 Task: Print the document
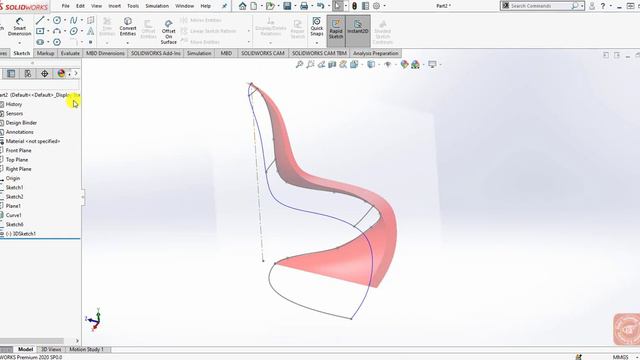tap(304, 6)
